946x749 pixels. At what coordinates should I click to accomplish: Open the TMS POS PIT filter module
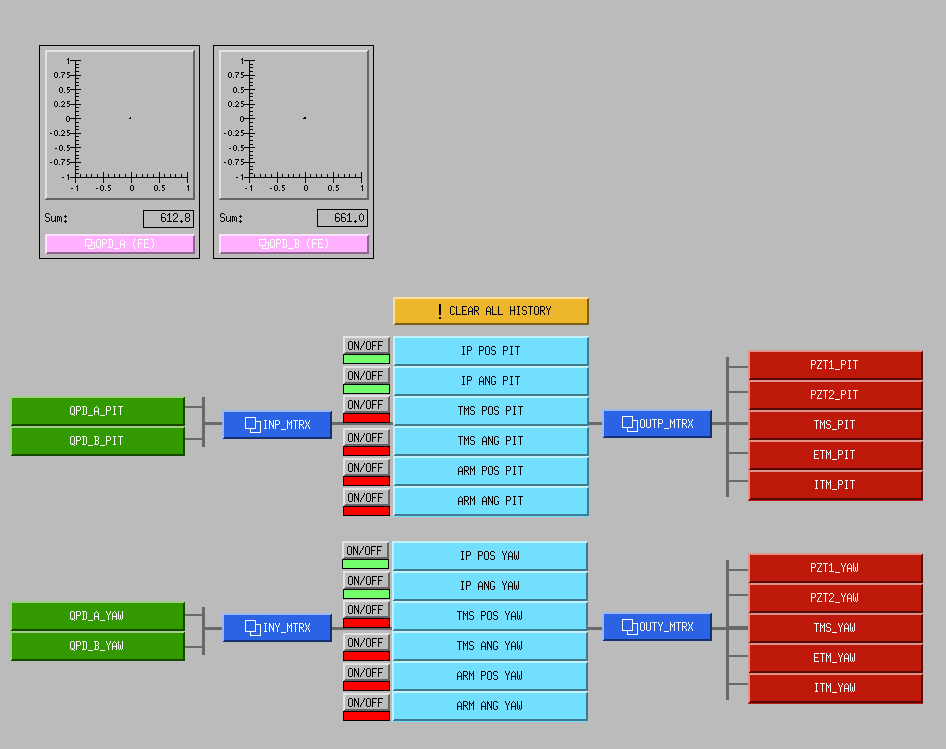point(491,411)
